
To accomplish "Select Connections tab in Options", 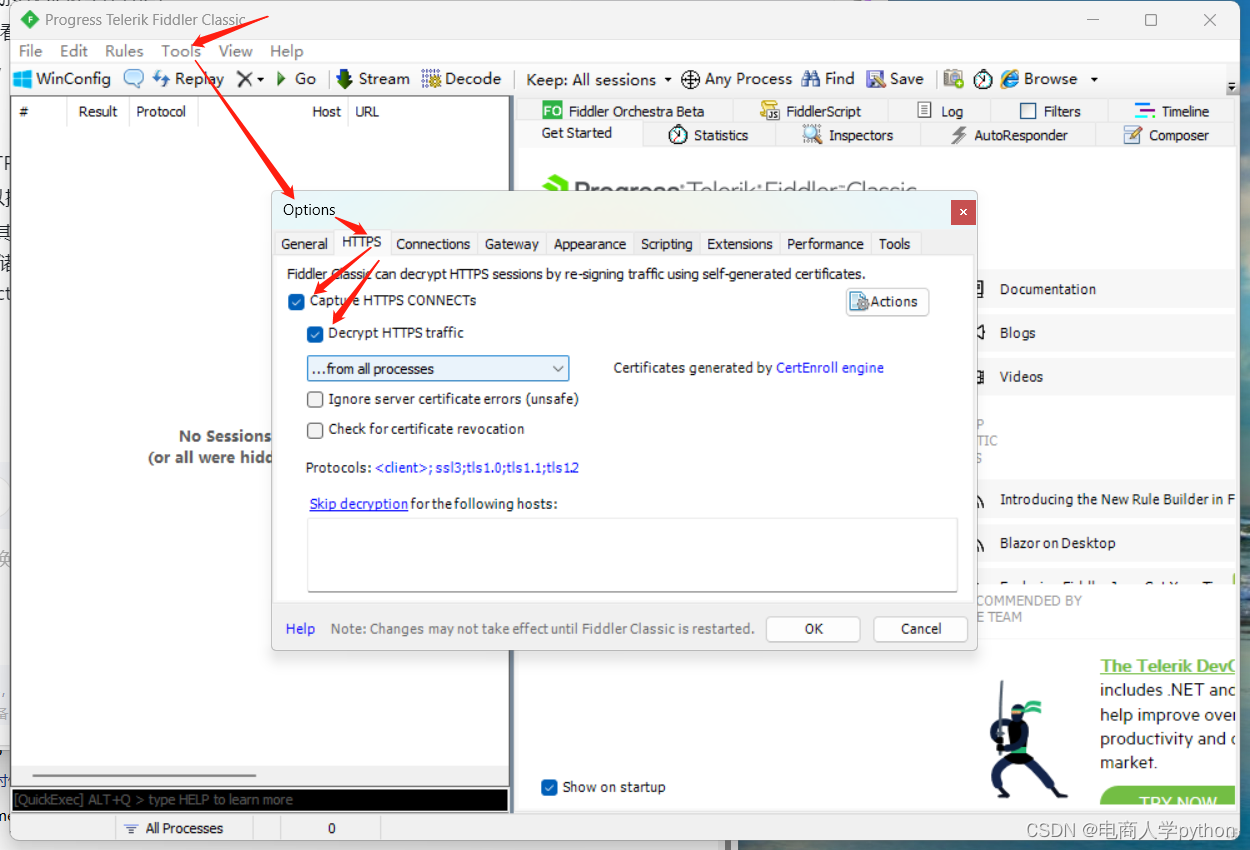I will (x=433, y=244).
